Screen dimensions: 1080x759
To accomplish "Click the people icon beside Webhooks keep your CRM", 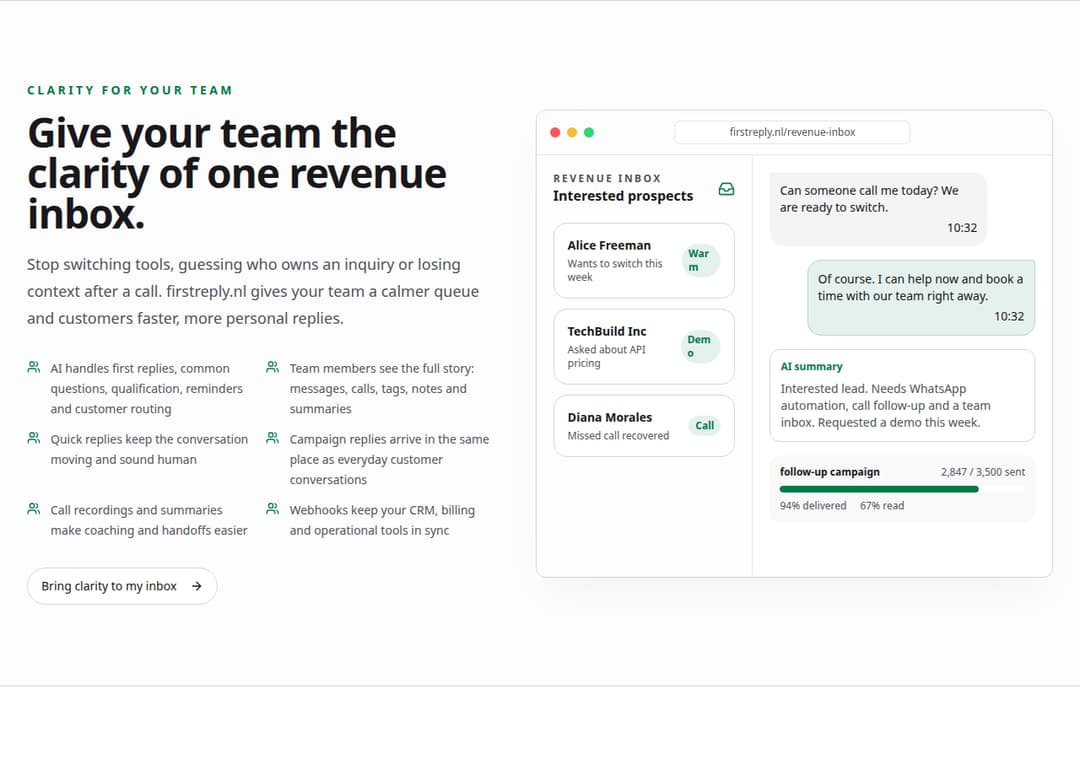I will tap(273, 509).
